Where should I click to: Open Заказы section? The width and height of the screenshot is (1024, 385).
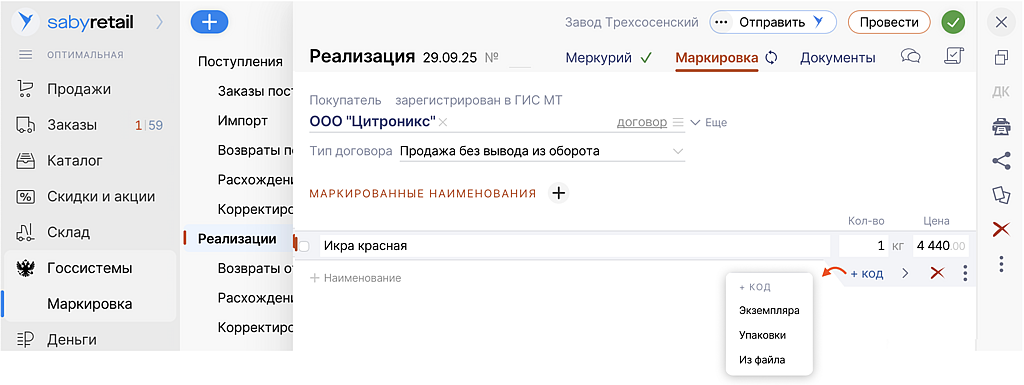(72, 125)
